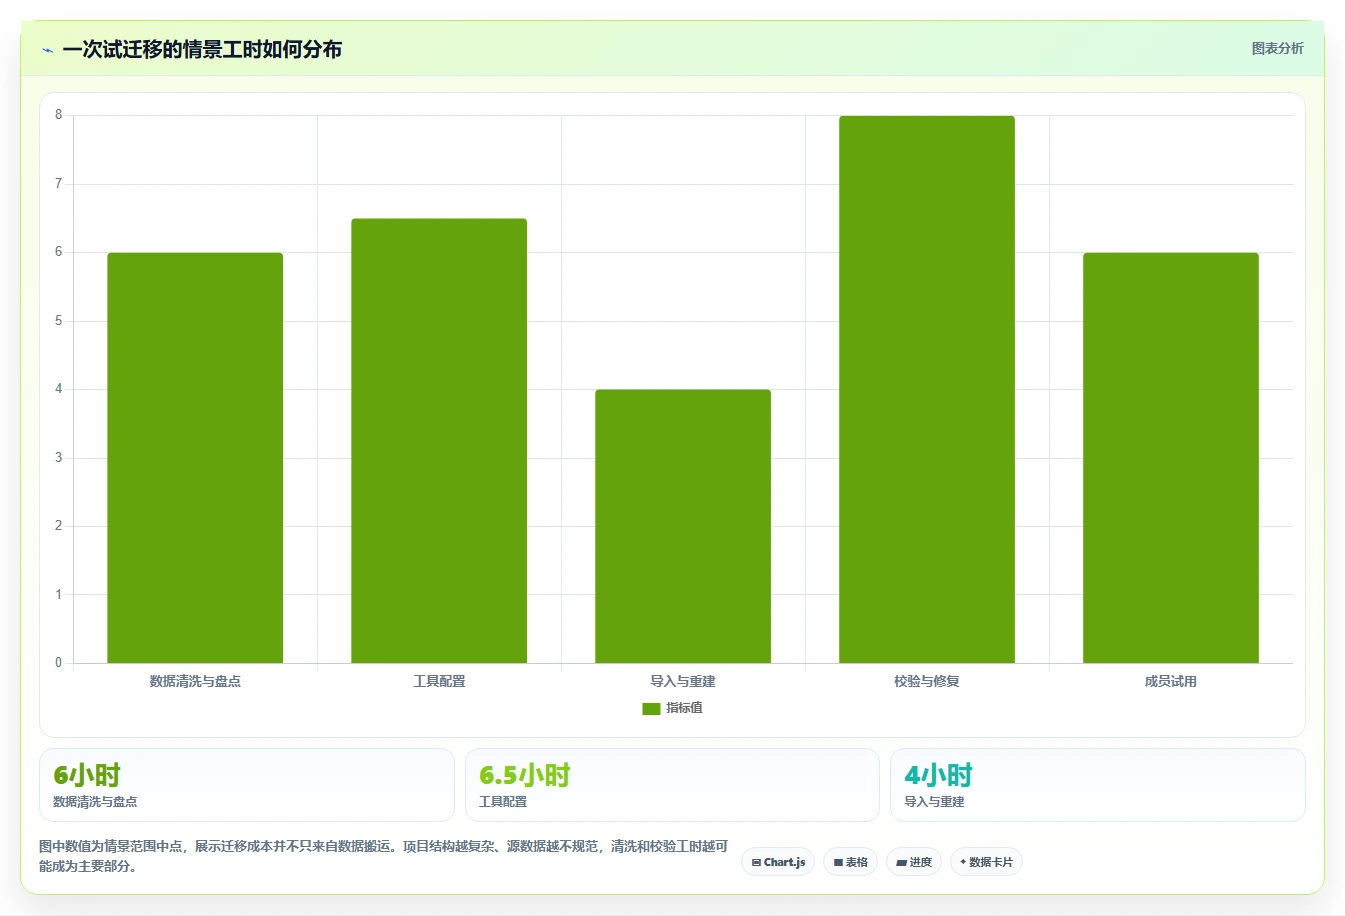
Task: Click the 导入与重建 bar in the chart
Action: pos(683,526)
